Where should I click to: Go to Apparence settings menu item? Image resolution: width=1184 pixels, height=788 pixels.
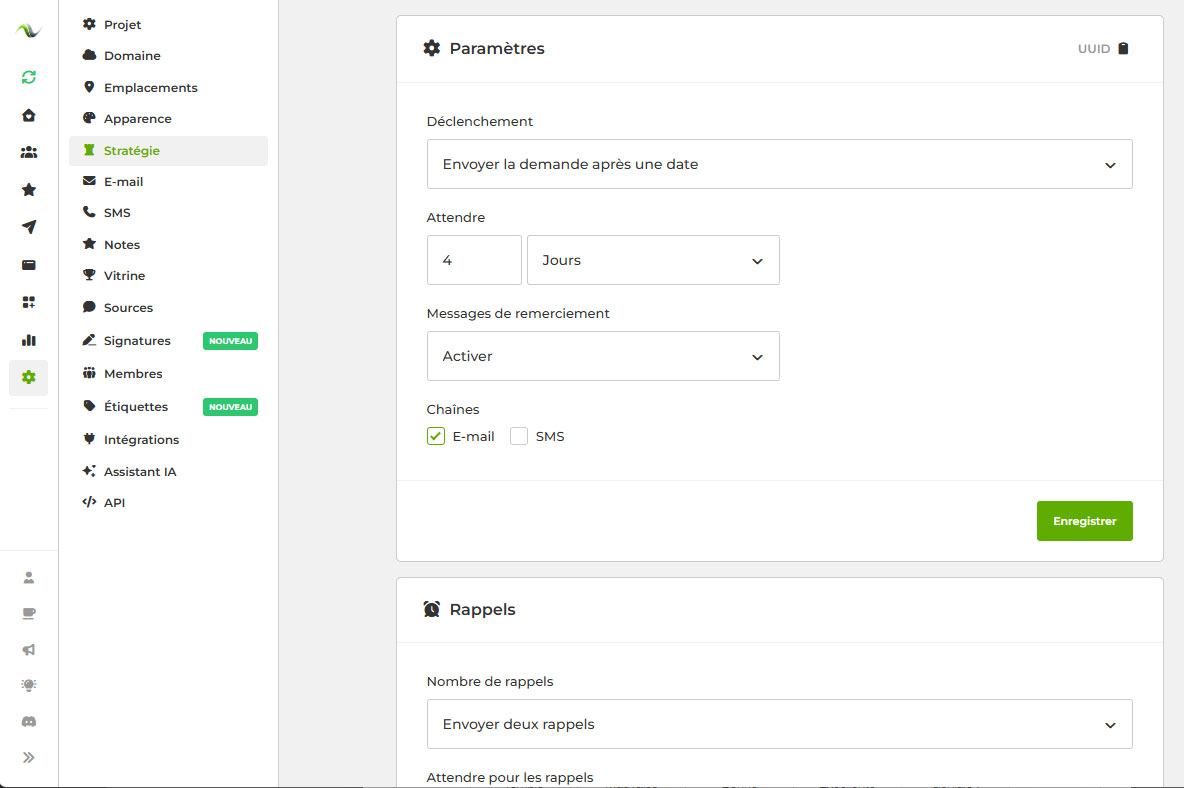pyautogui.click(x=137, y=119)
